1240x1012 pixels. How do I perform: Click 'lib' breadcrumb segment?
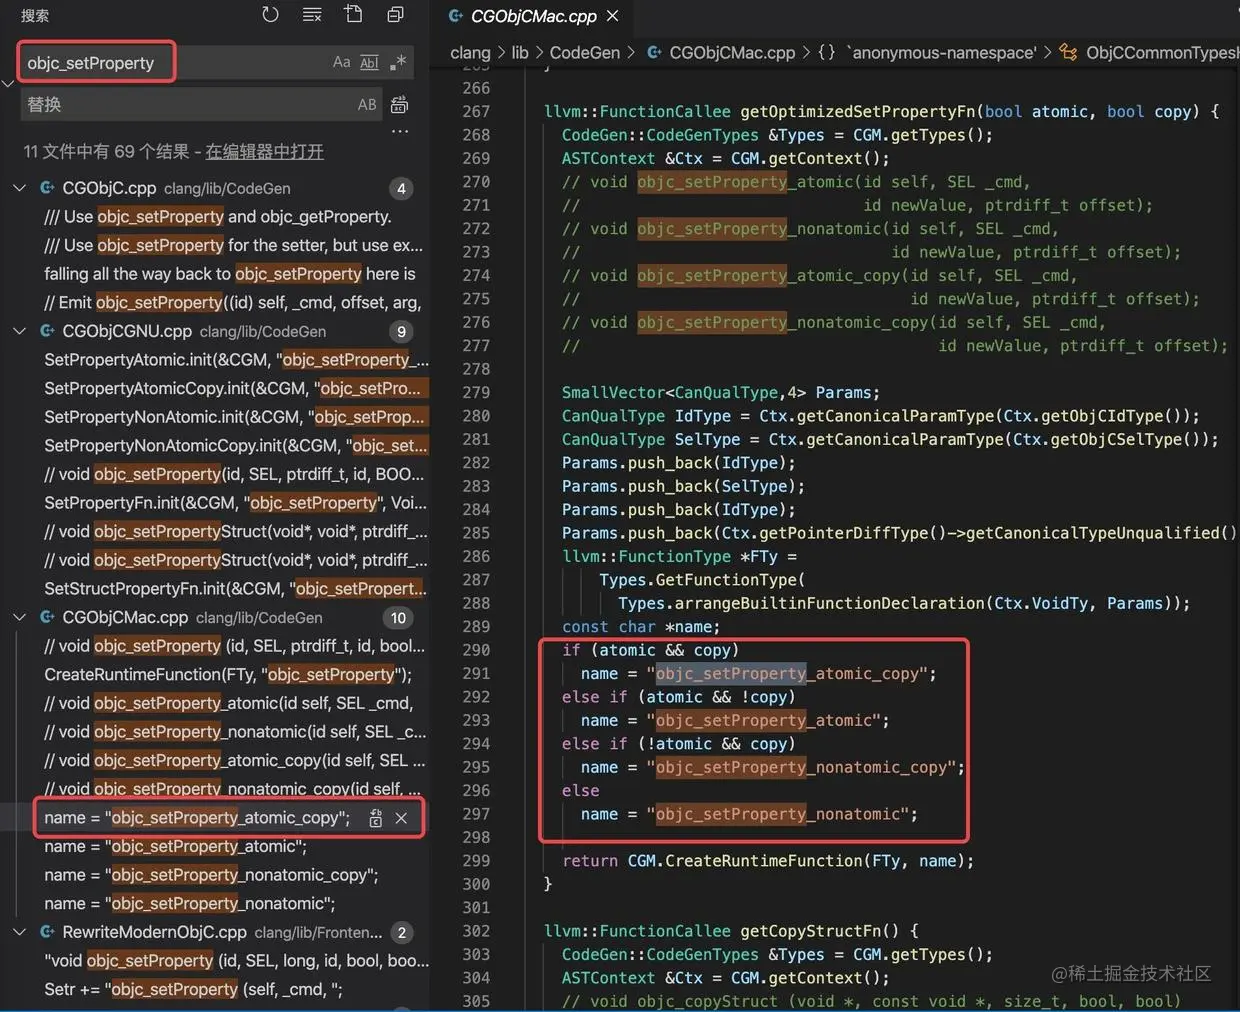520,53
